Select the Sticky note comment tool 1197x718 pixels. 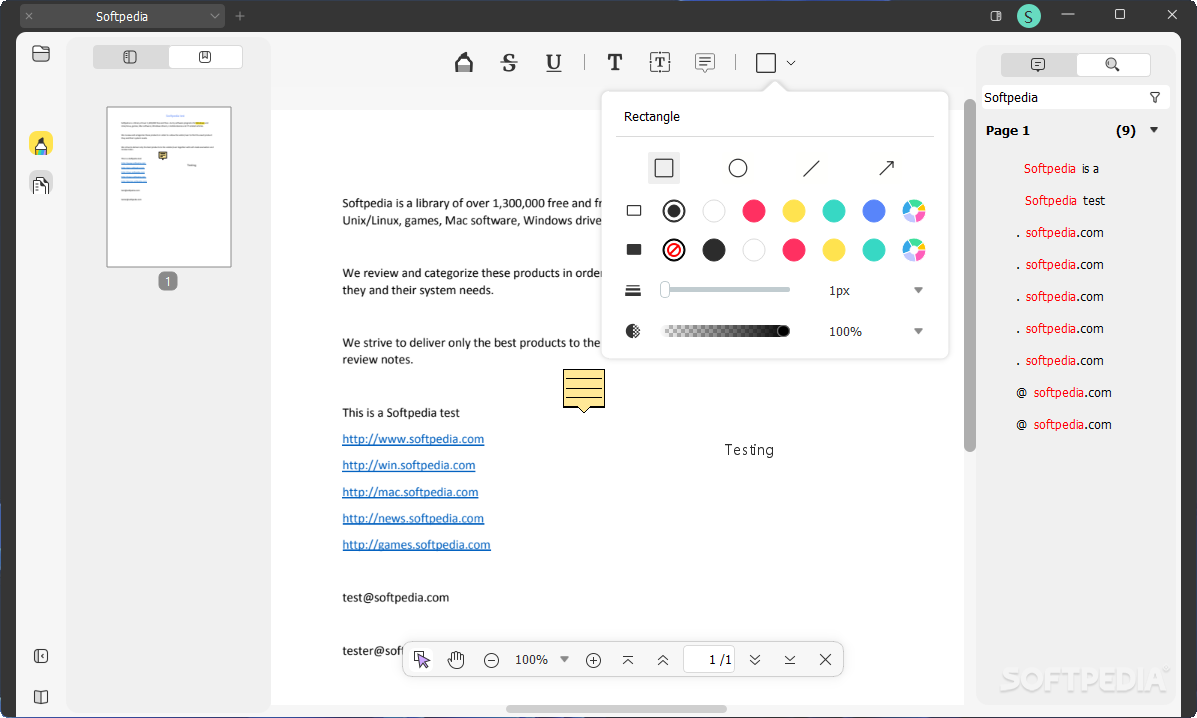click(x=705, y=63)
